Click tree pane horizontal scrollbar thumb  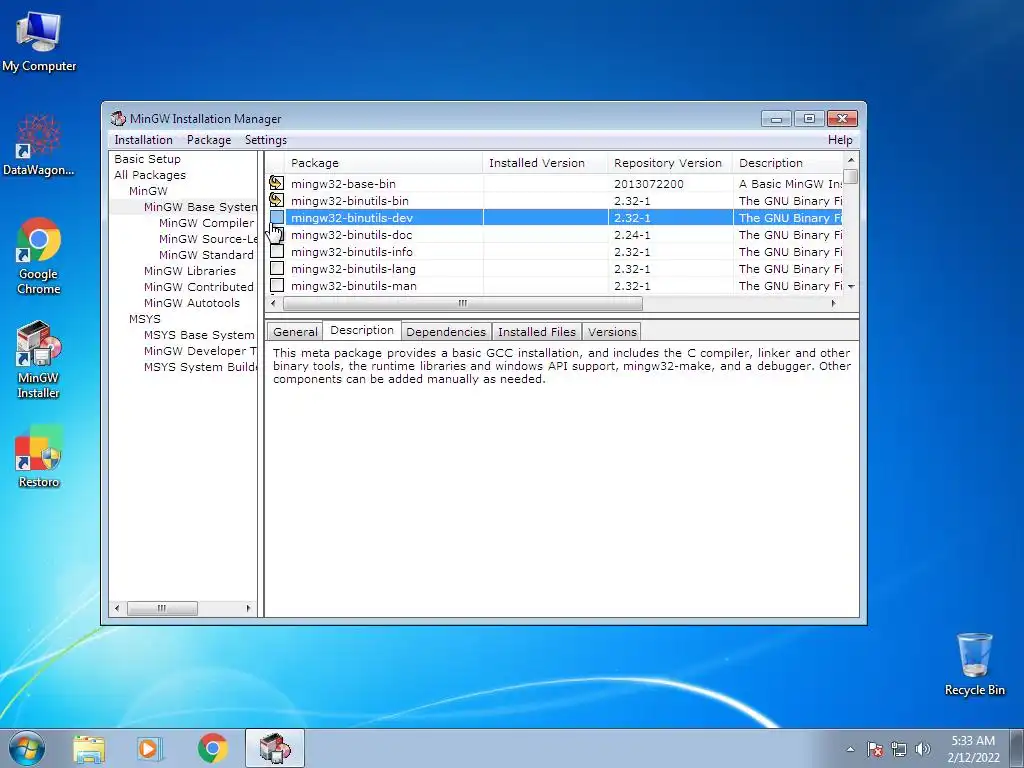(162, 608)
